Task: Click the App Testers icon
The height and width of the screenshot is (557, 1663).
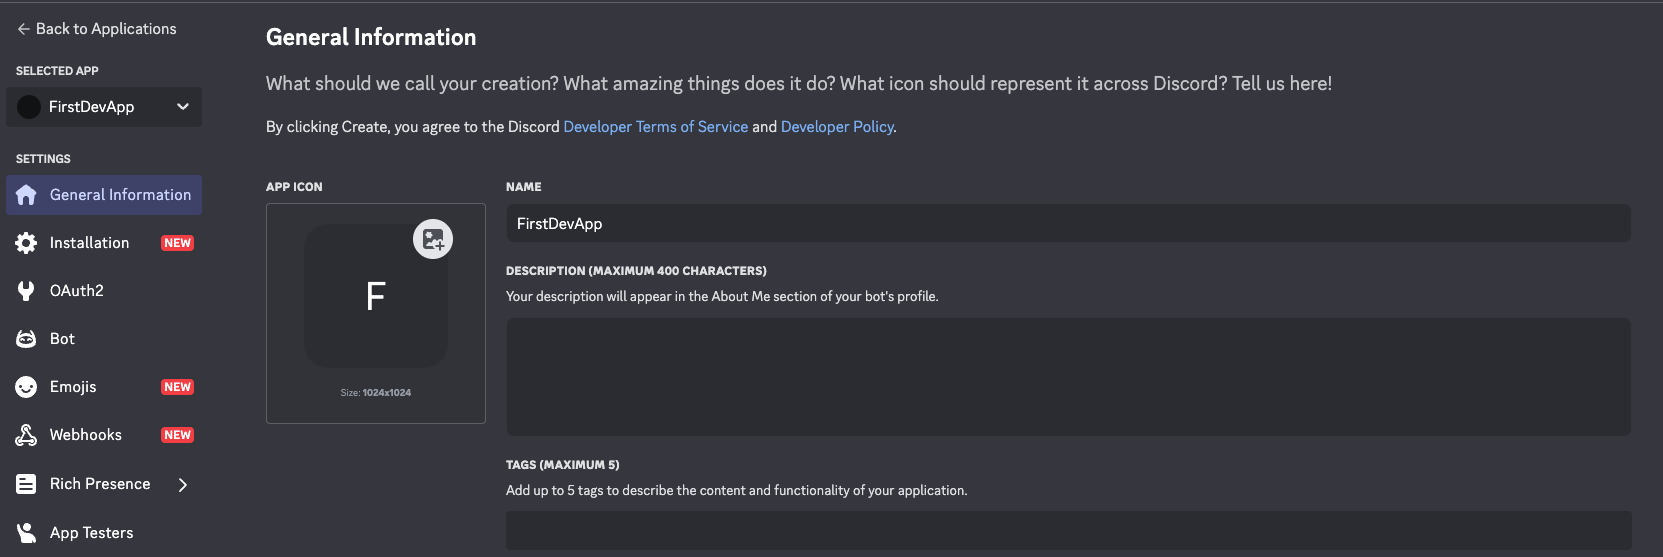Action: click(26, 533)
